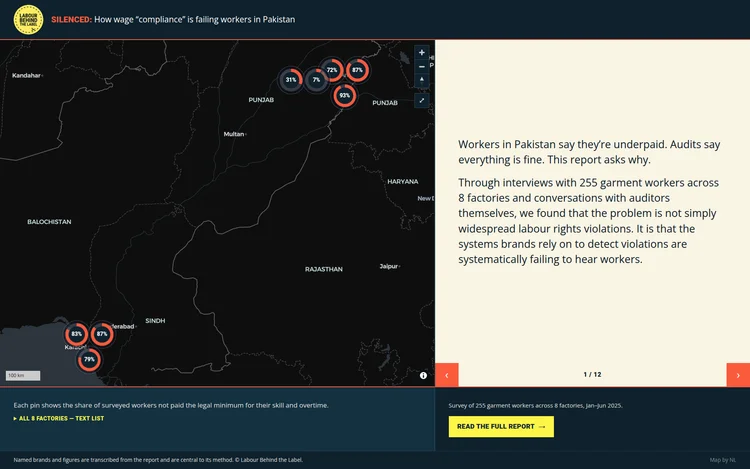Click the PUNJAB label below the 93% pin
The height and width of the screenshot is (469, 750).
[x=385, y=103]
